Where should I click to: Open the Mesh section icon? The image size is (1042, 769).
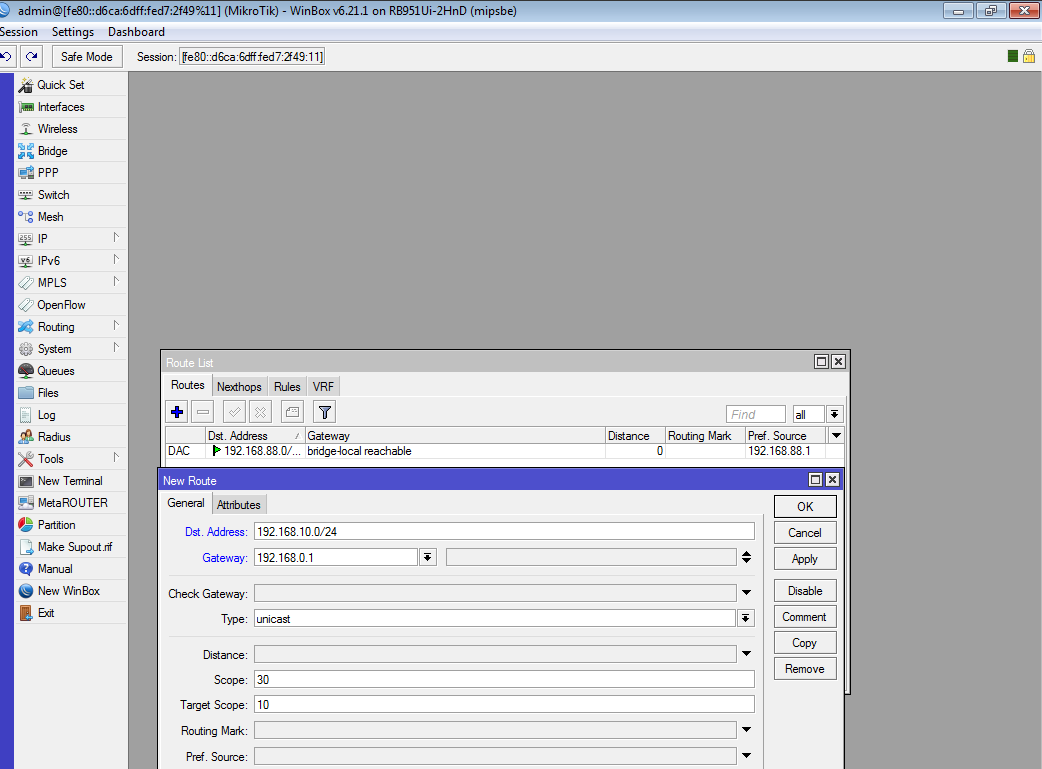click(26, 217)
